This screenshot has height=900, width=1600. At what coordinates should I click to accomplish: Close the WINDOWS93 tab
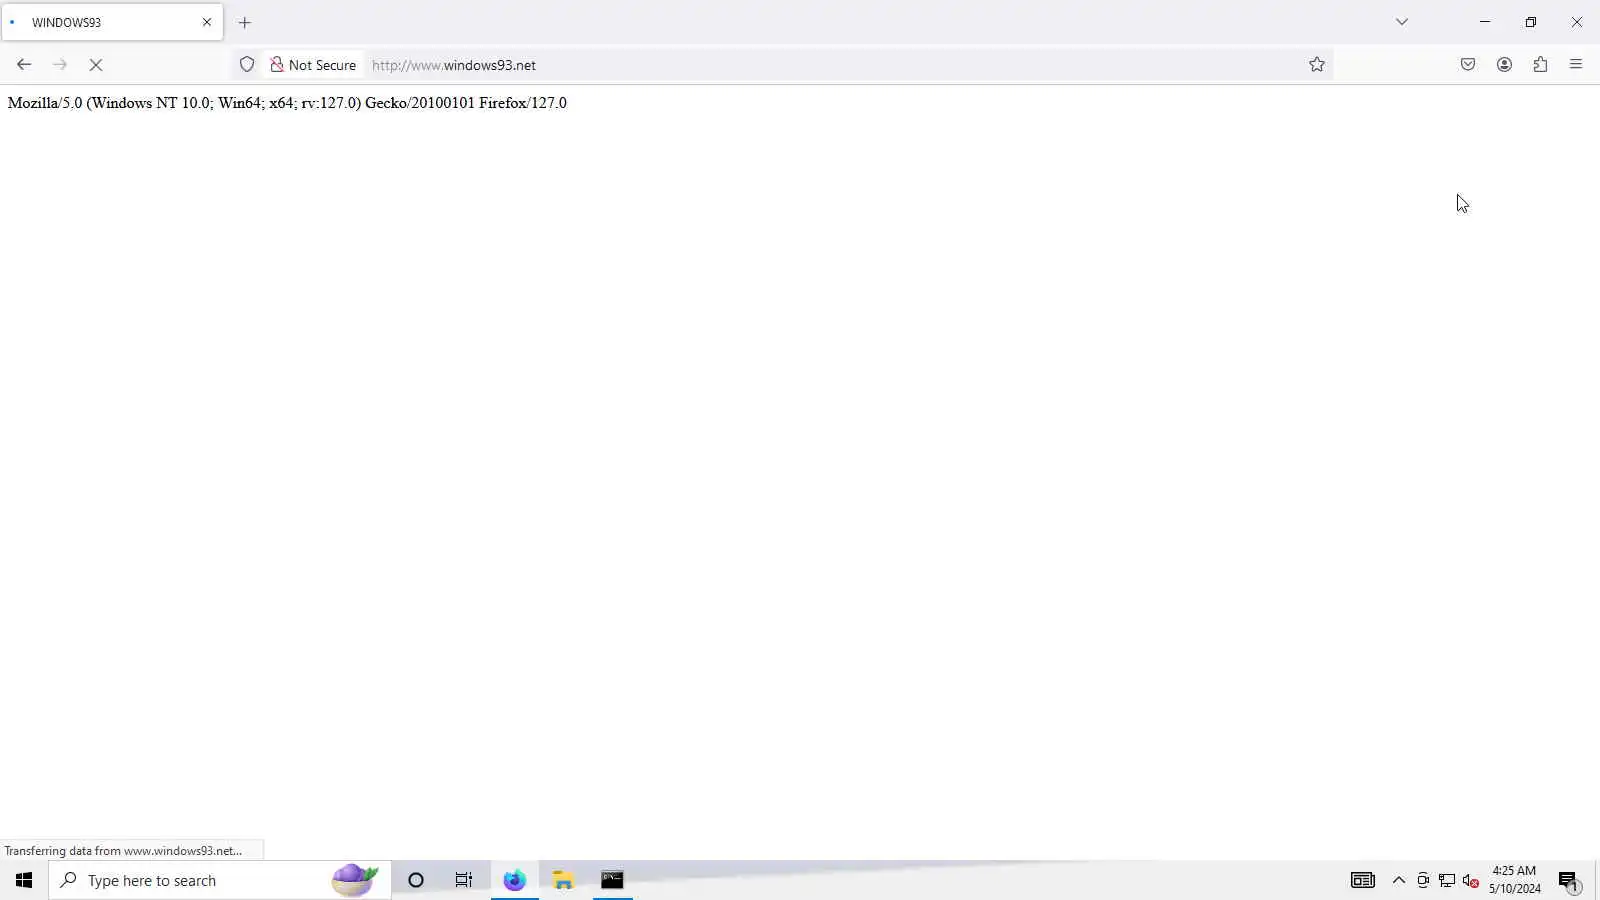207,22
